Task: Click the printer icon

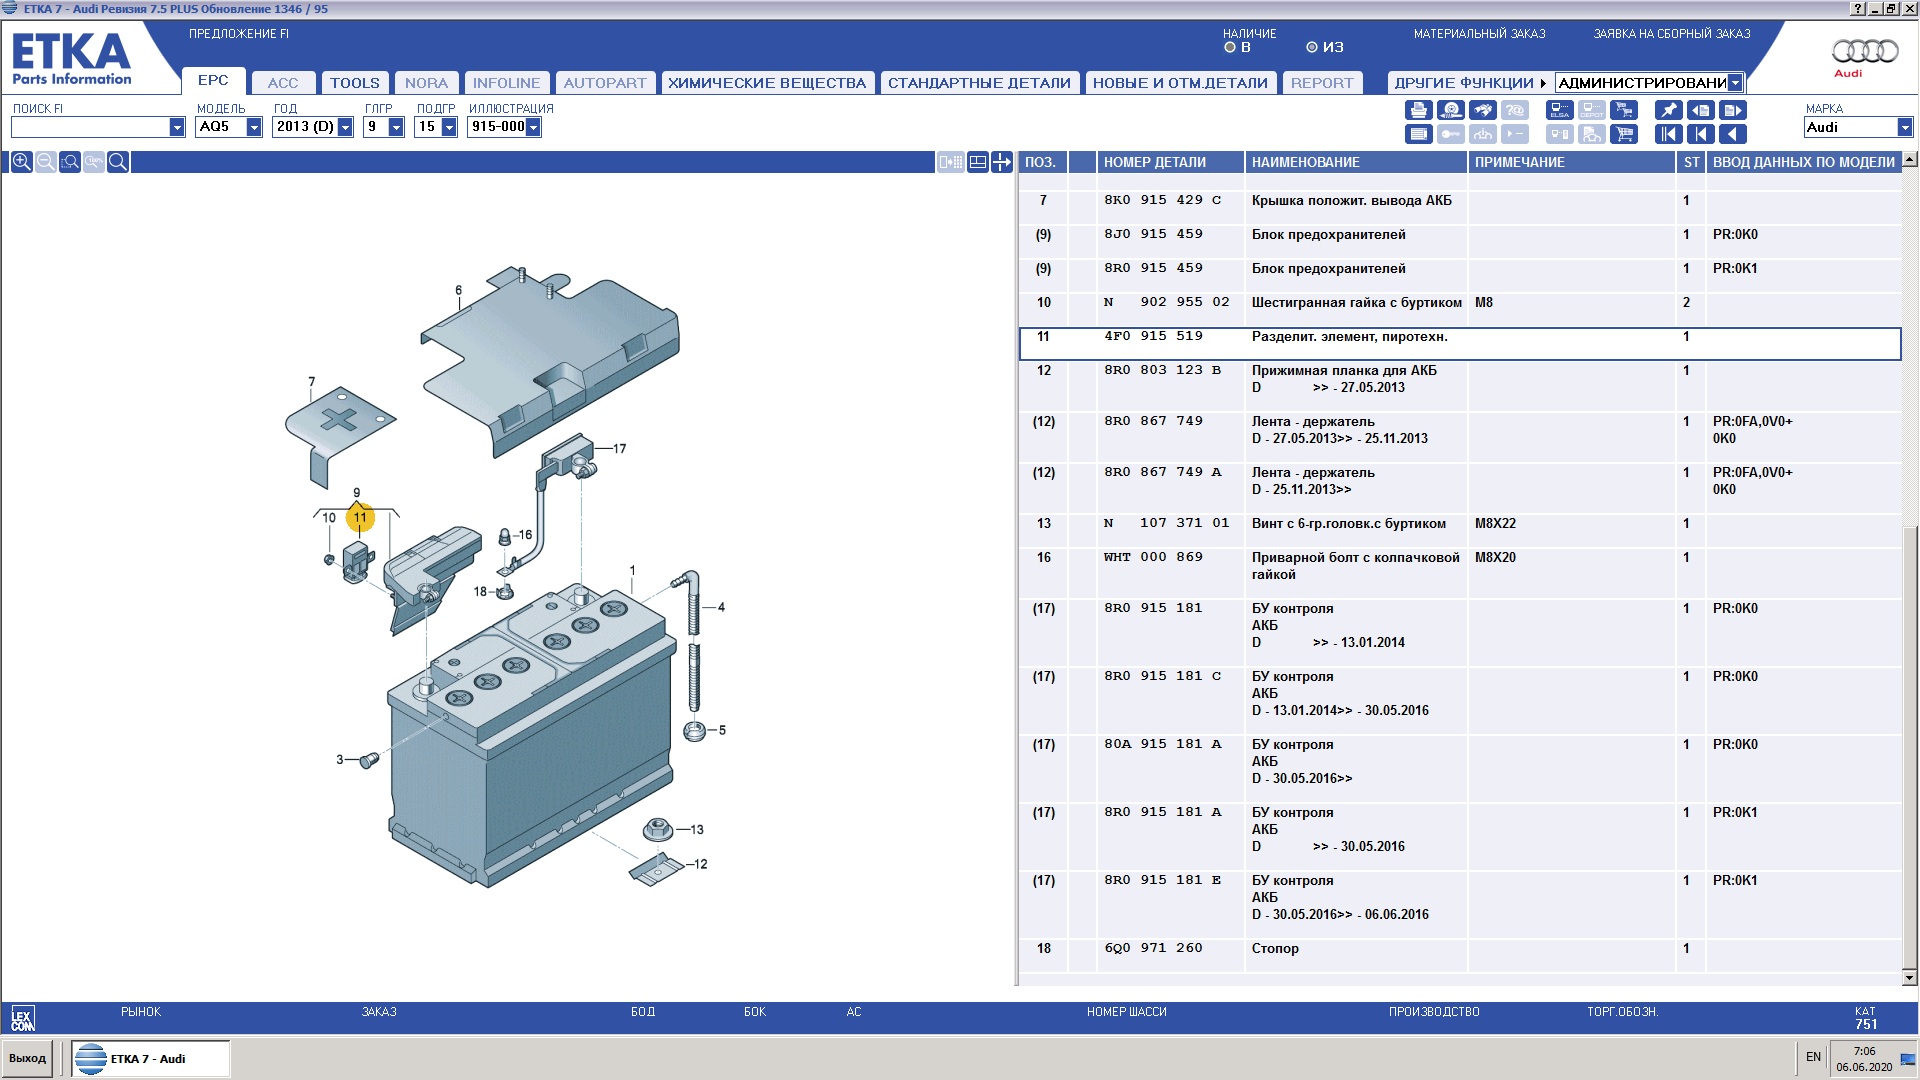Action: click(1418, 110)
